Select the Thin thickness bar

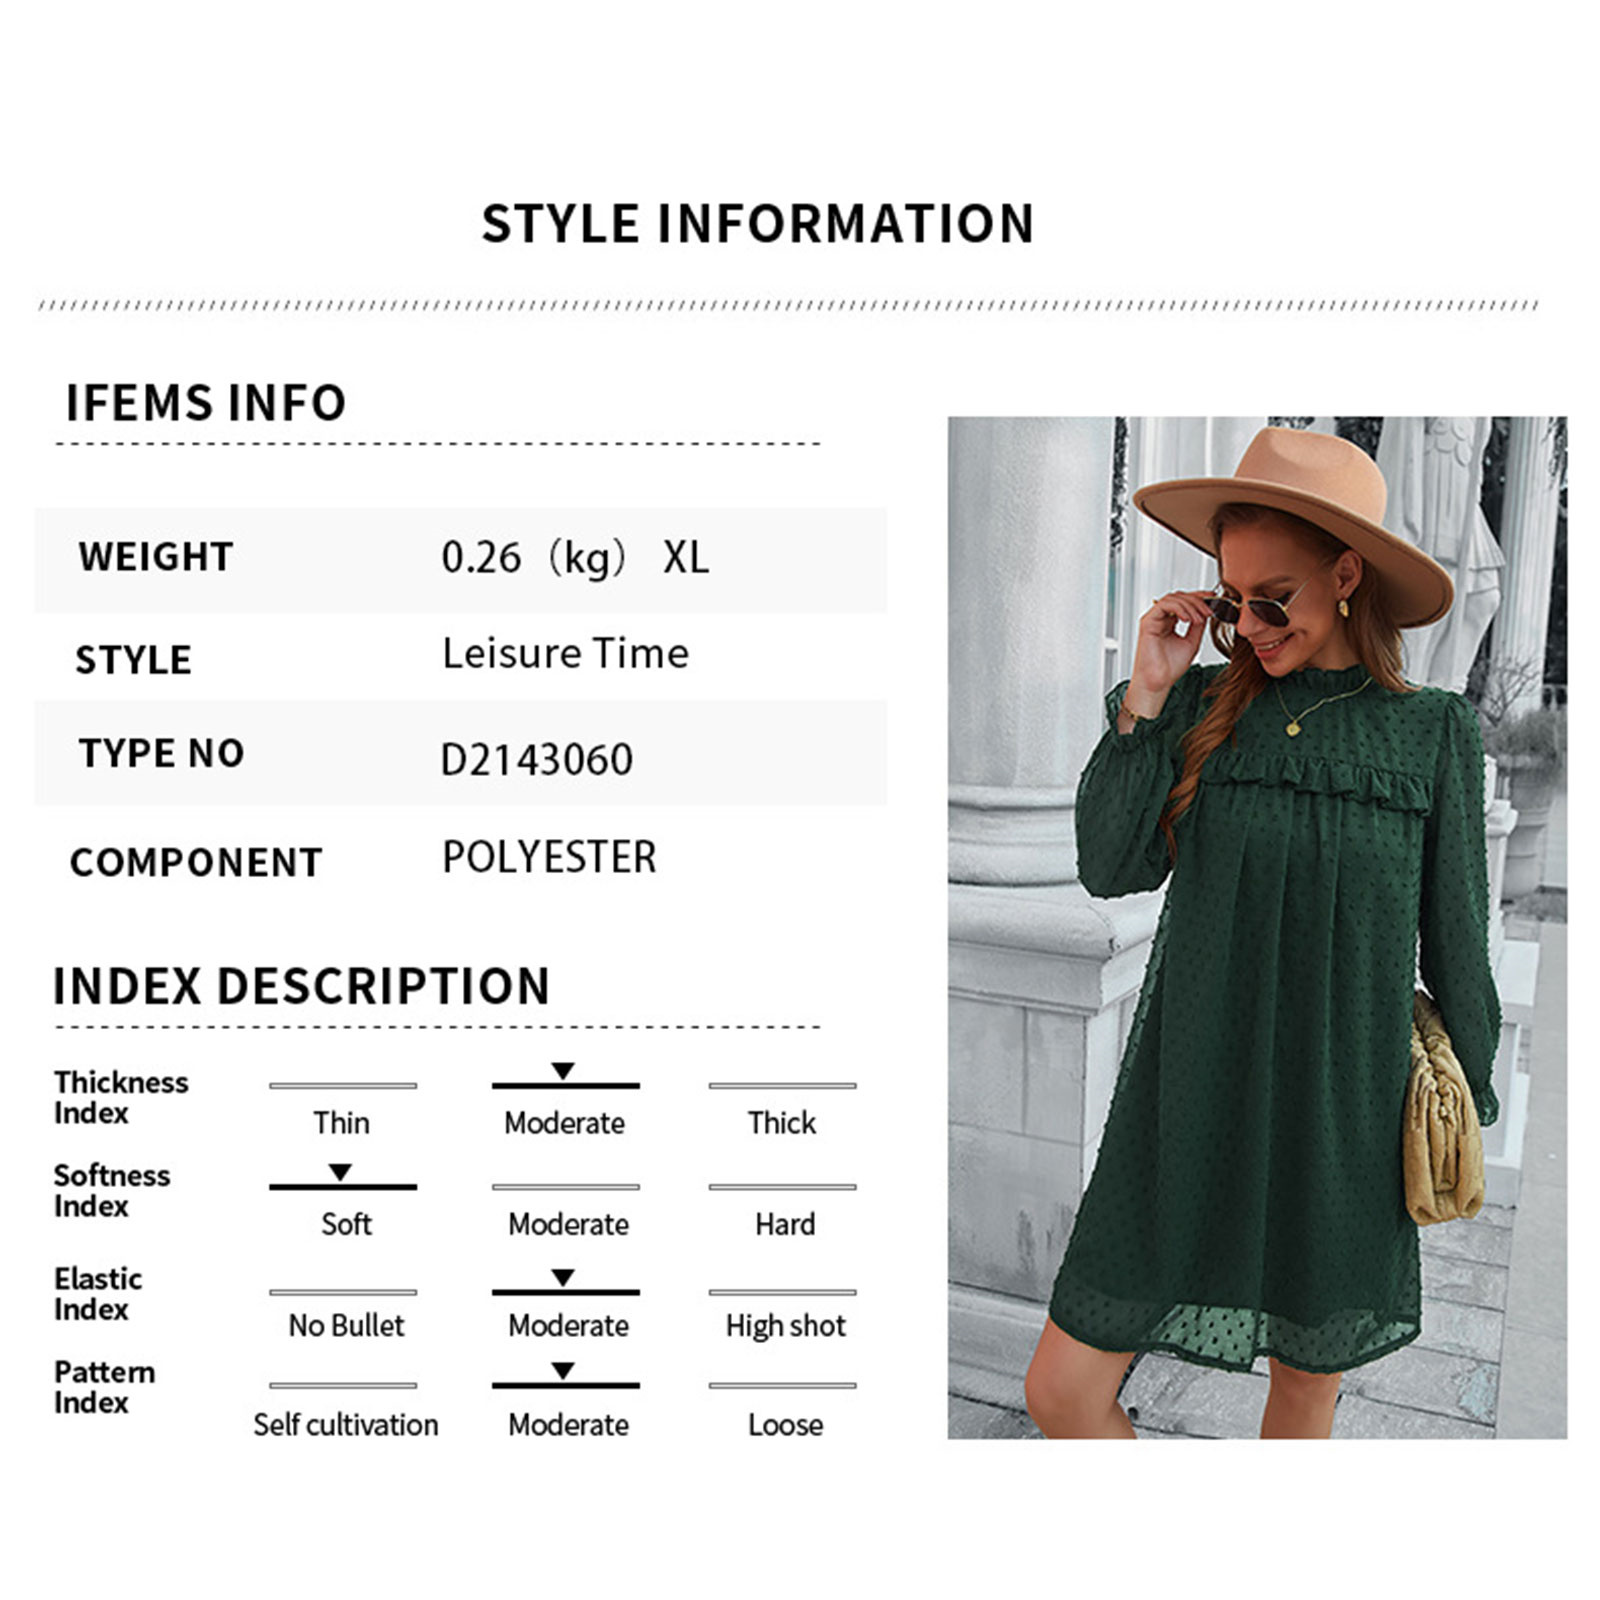click(x=343, y=1085)
